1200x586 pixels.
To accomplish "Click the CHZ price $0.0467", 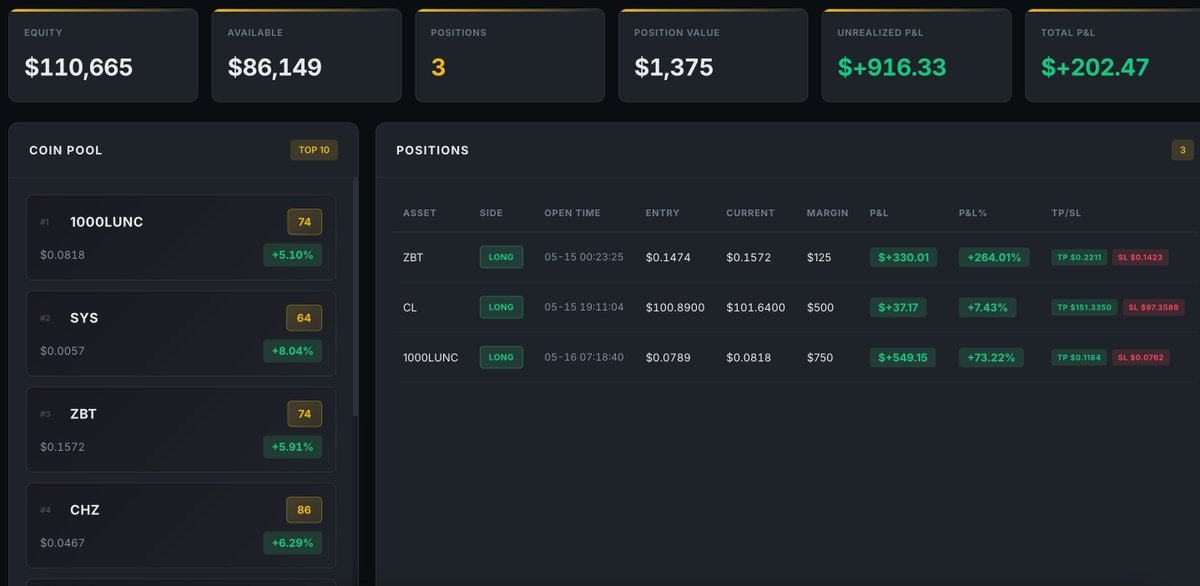I will tap(62, 543).
